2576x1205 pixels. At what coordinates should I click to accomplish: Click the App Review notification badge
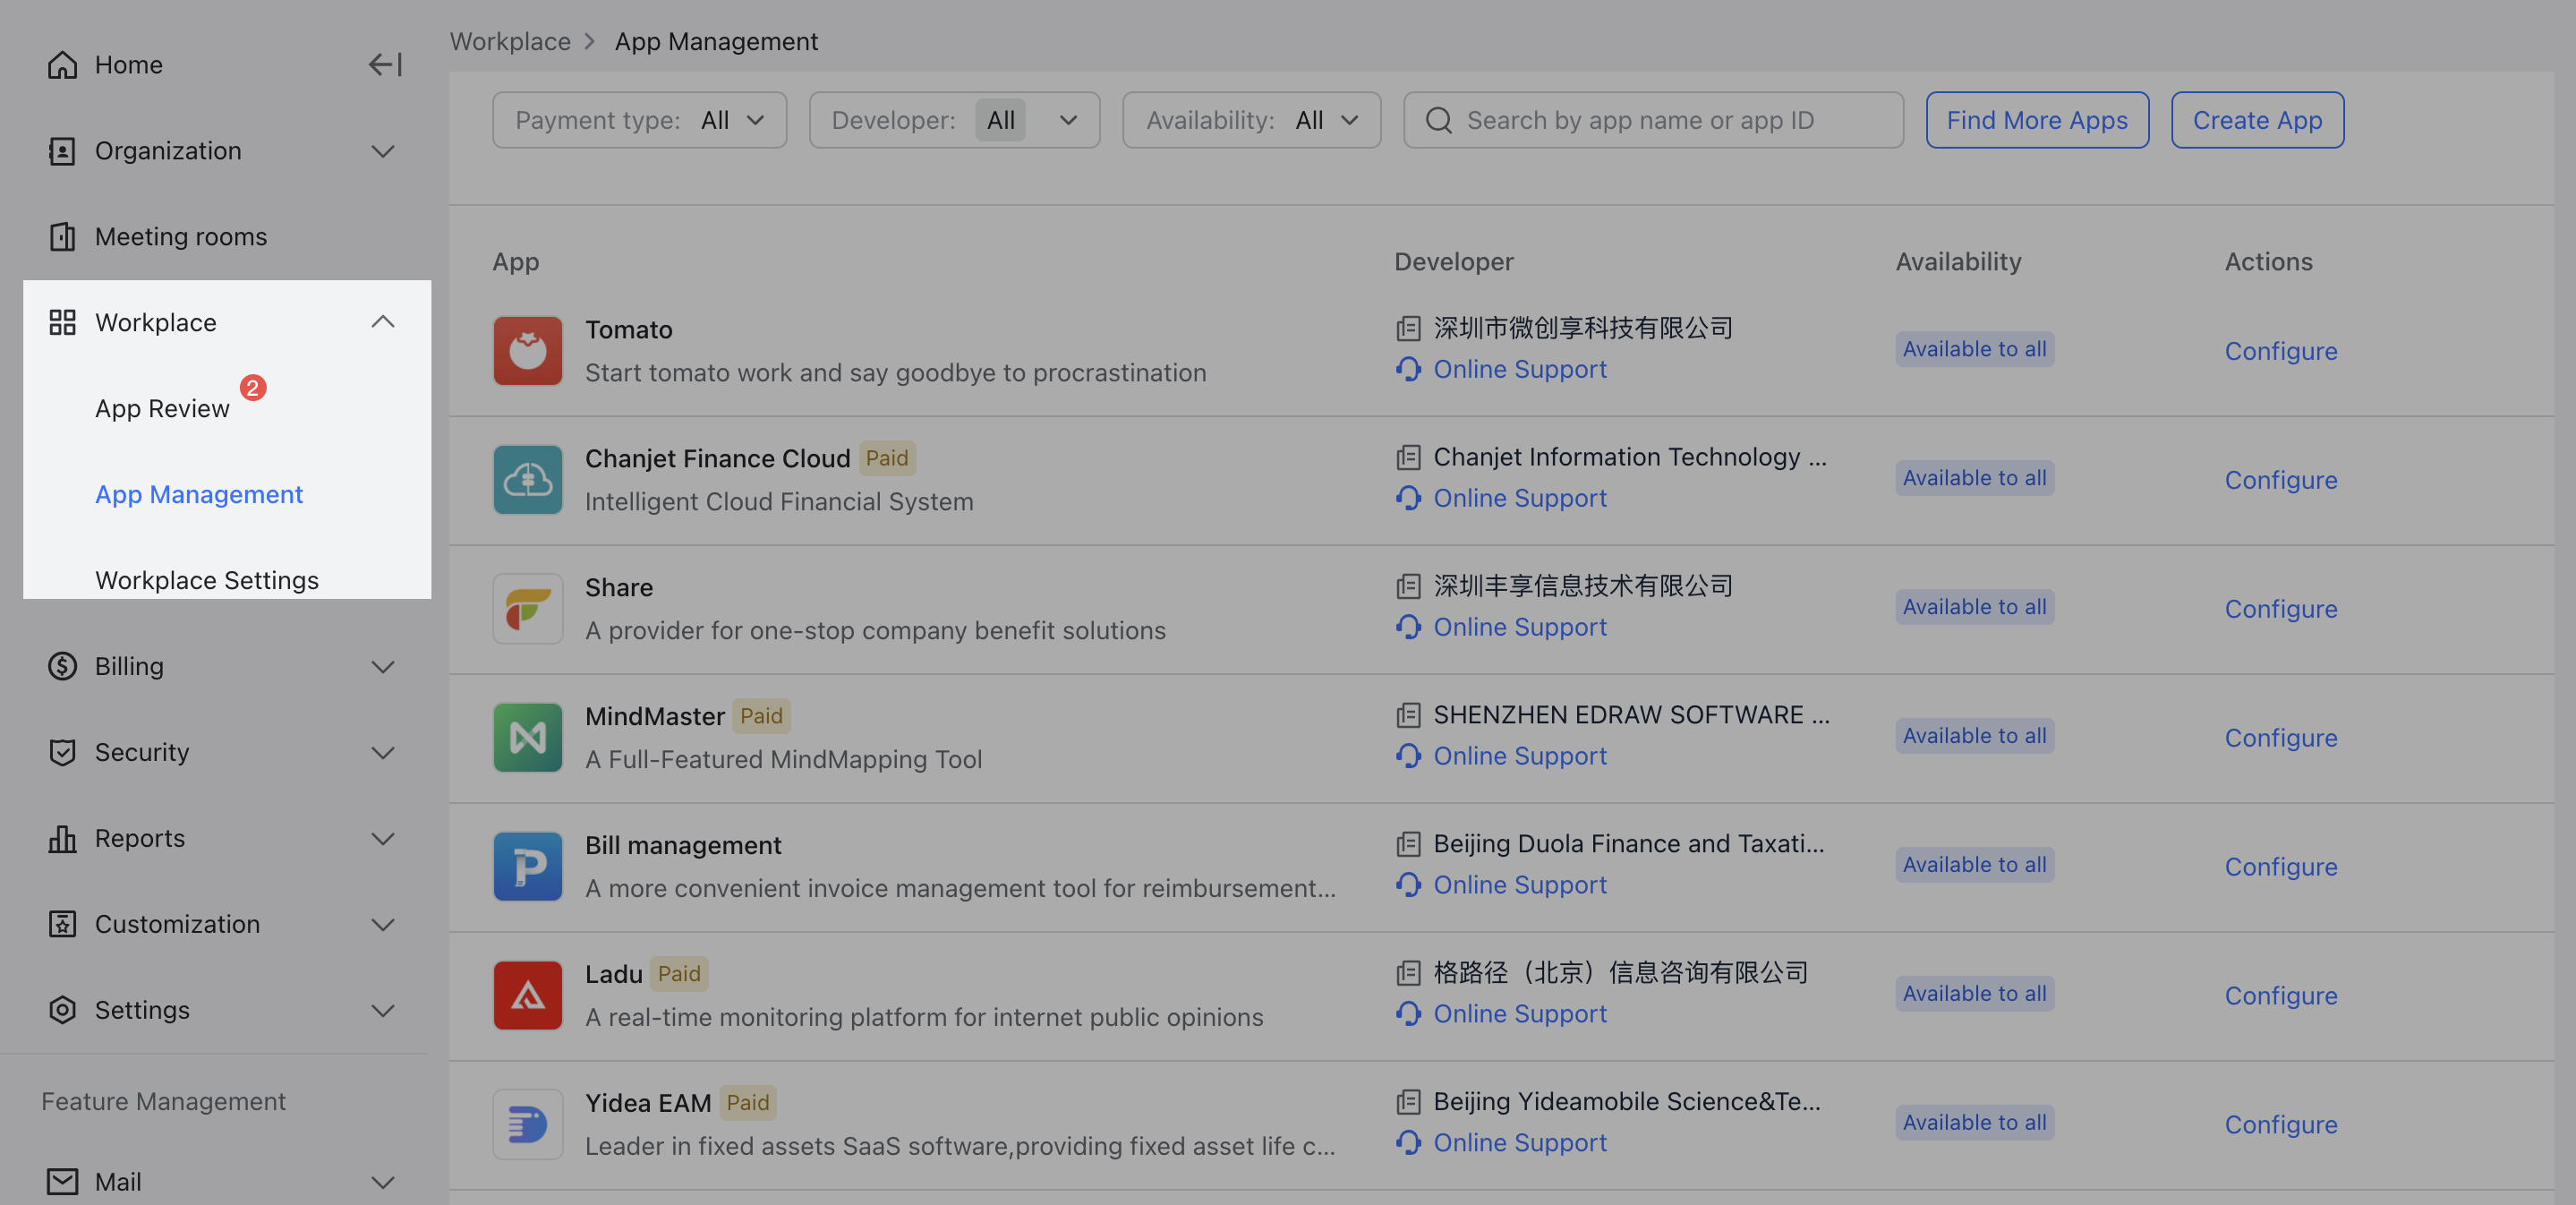(x=253, y=388)
